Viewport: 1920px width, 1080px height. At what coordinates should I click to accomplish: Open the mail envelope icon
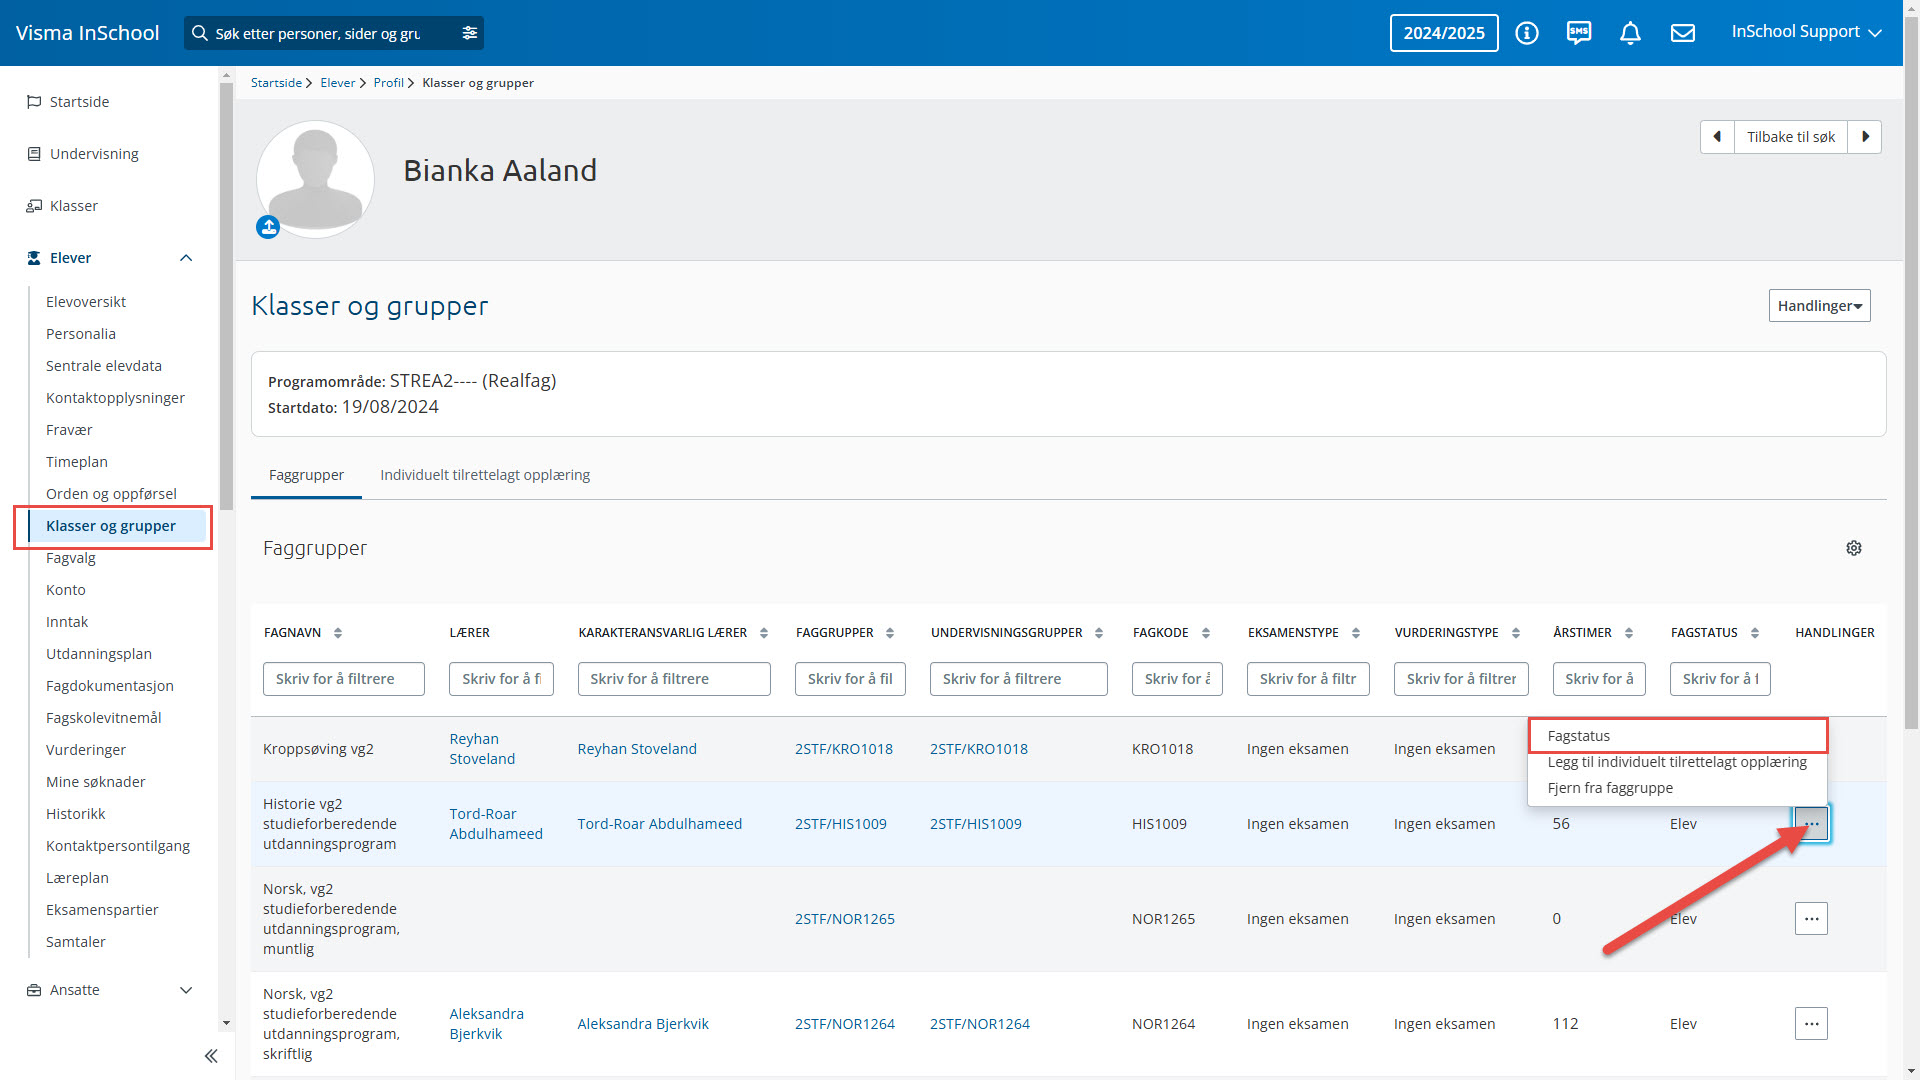click(1683, 33)
